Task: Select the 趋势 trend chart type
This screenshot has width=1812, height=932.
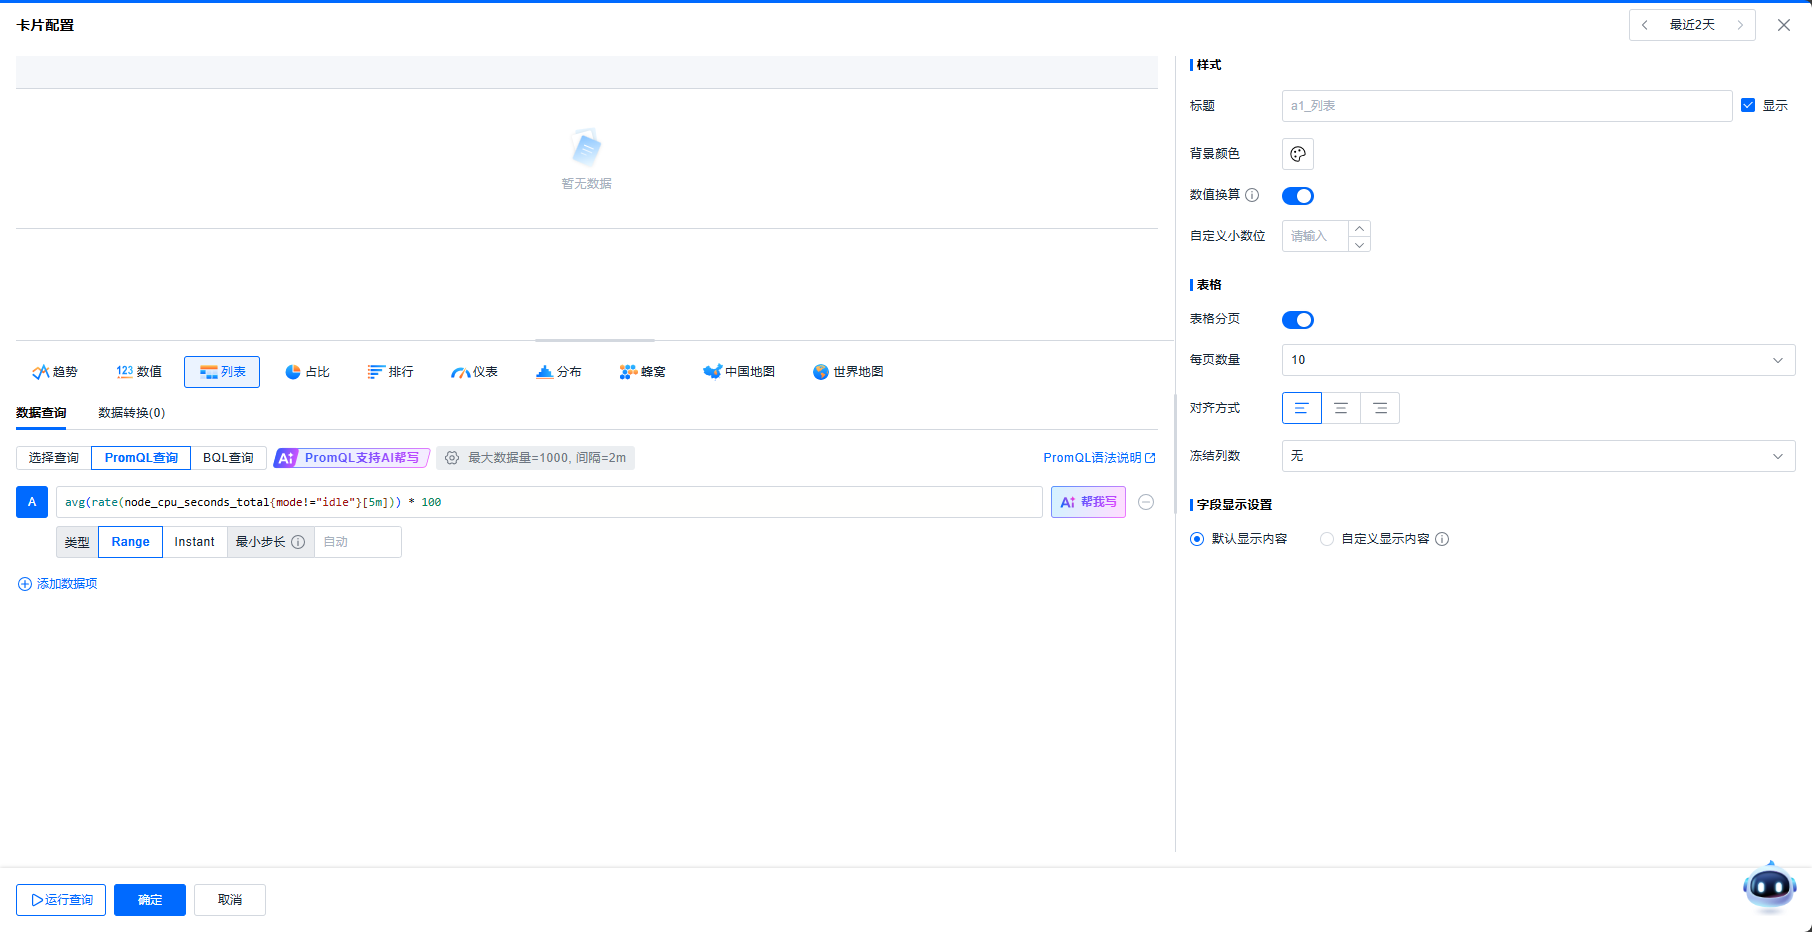Action: (x=55, y=372)
